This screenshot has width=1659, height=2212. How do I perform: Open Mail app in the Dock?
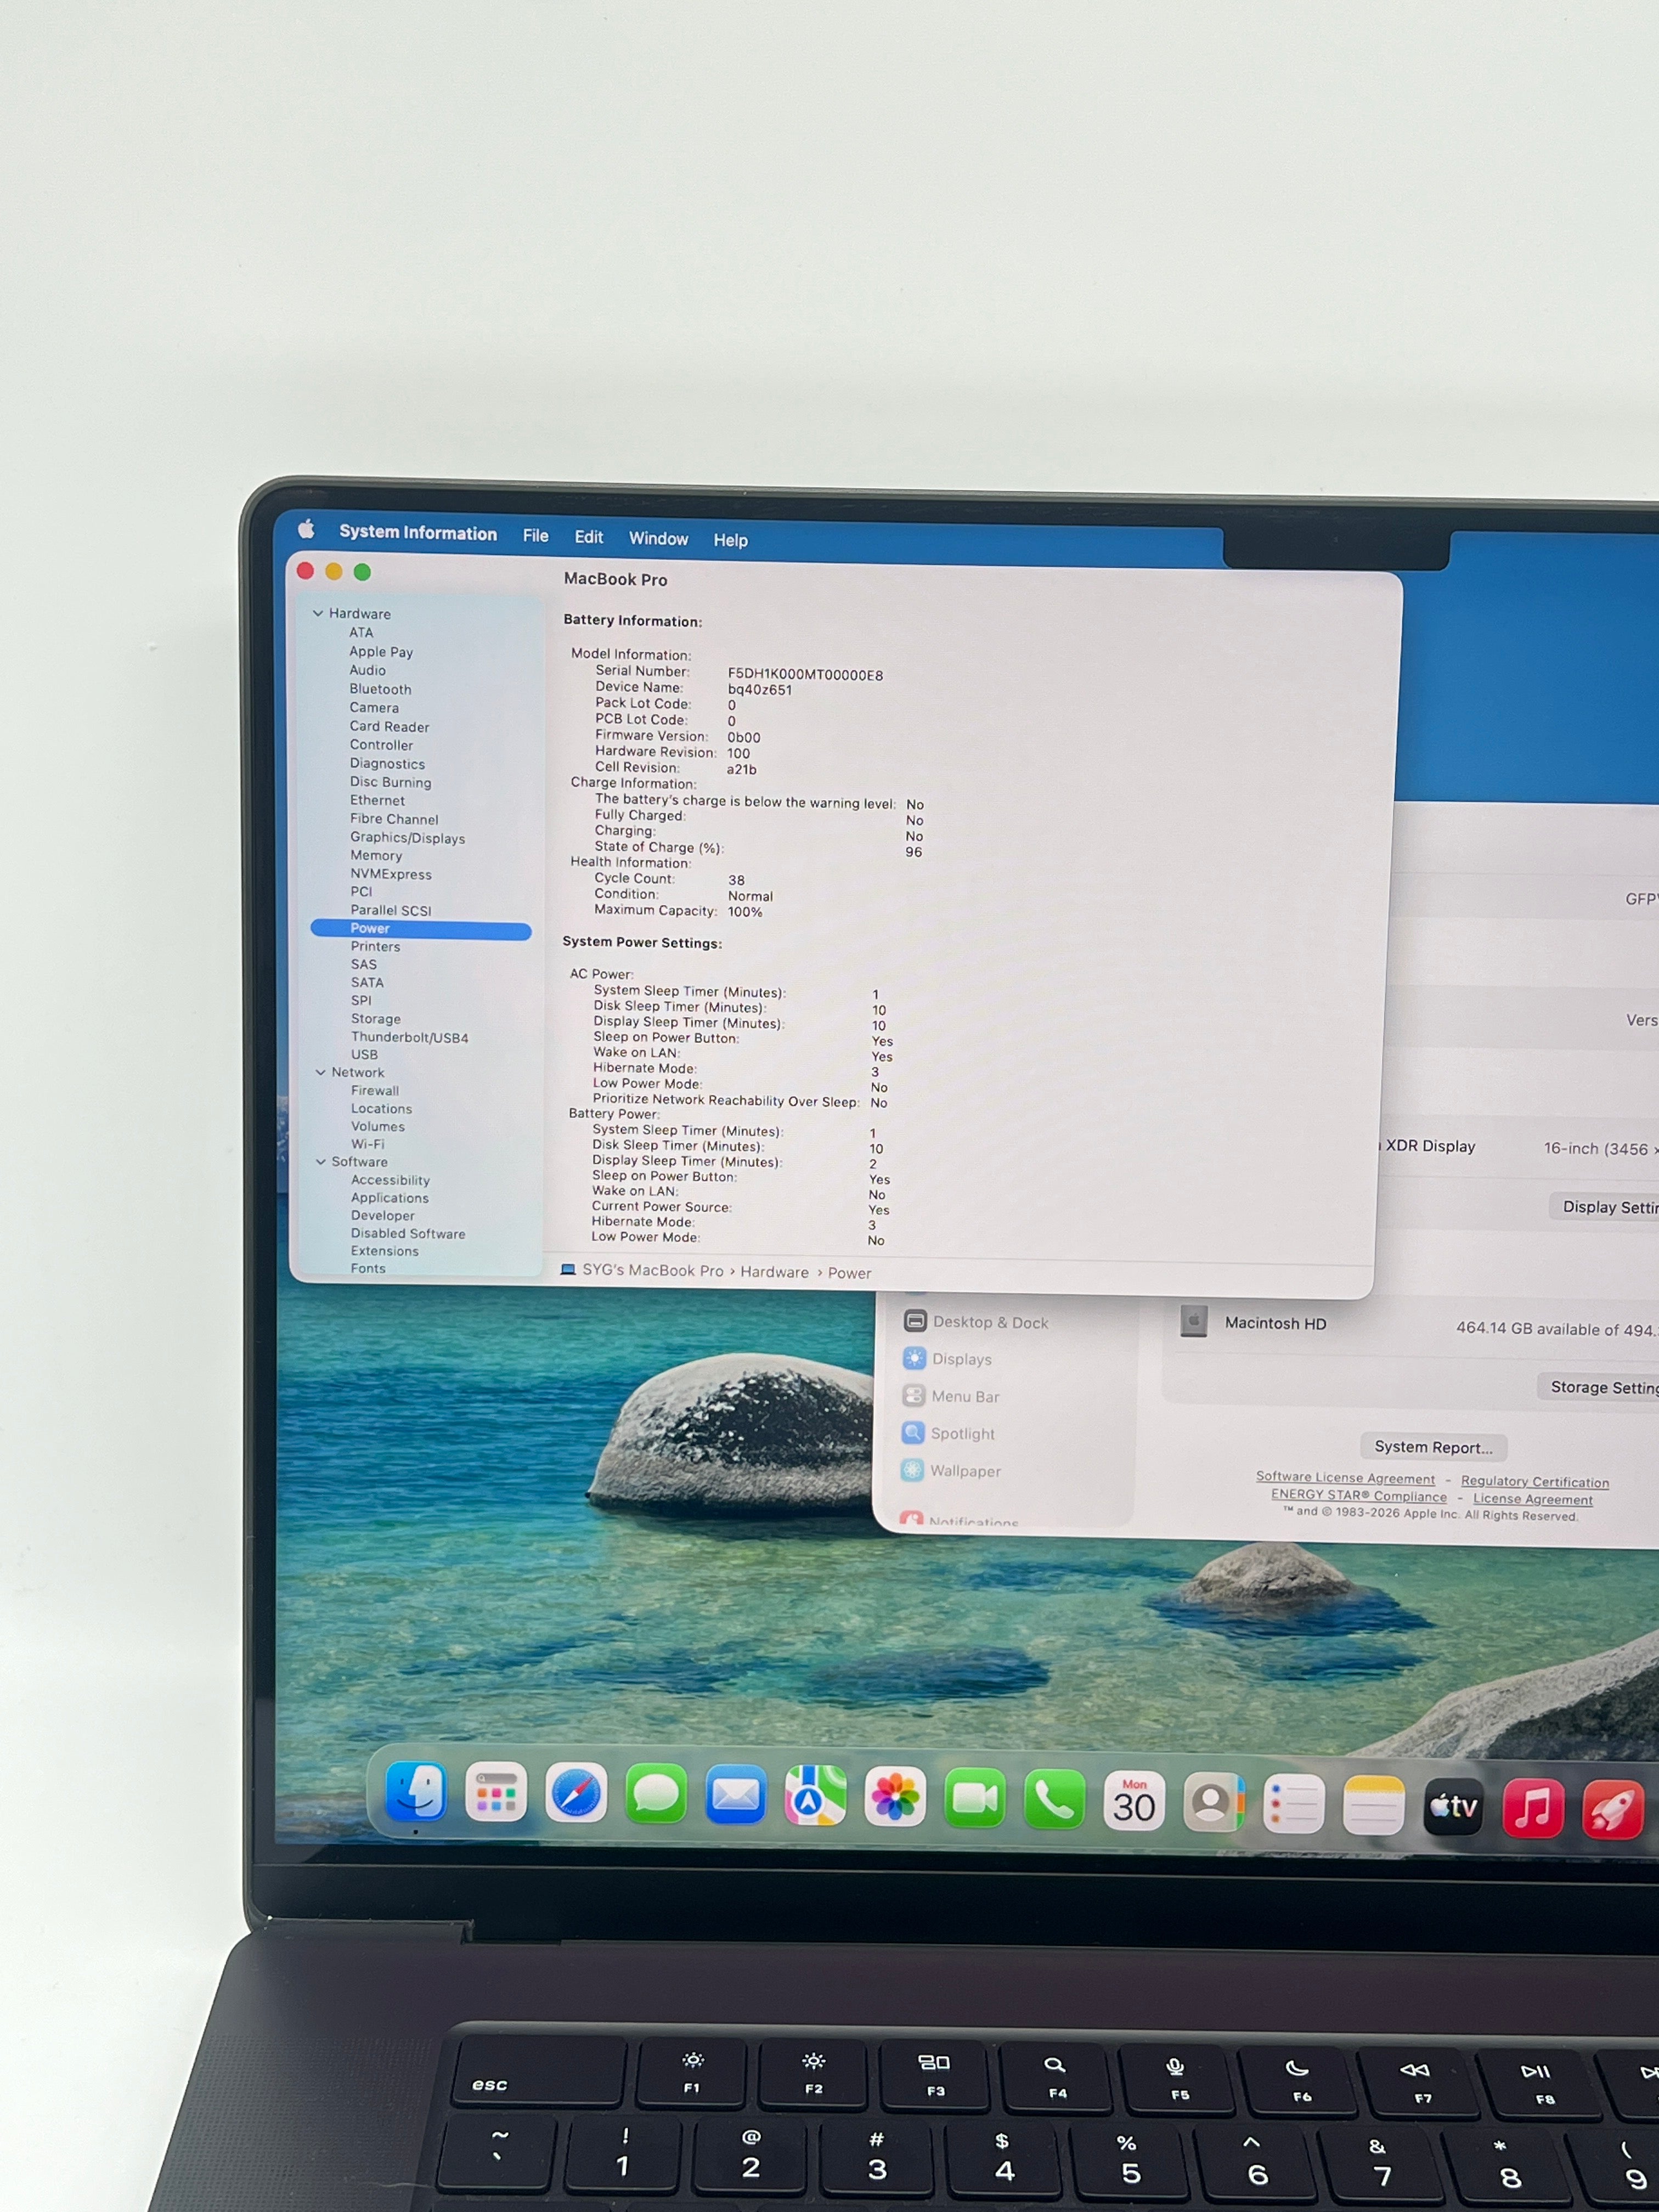coord(735,1795)
